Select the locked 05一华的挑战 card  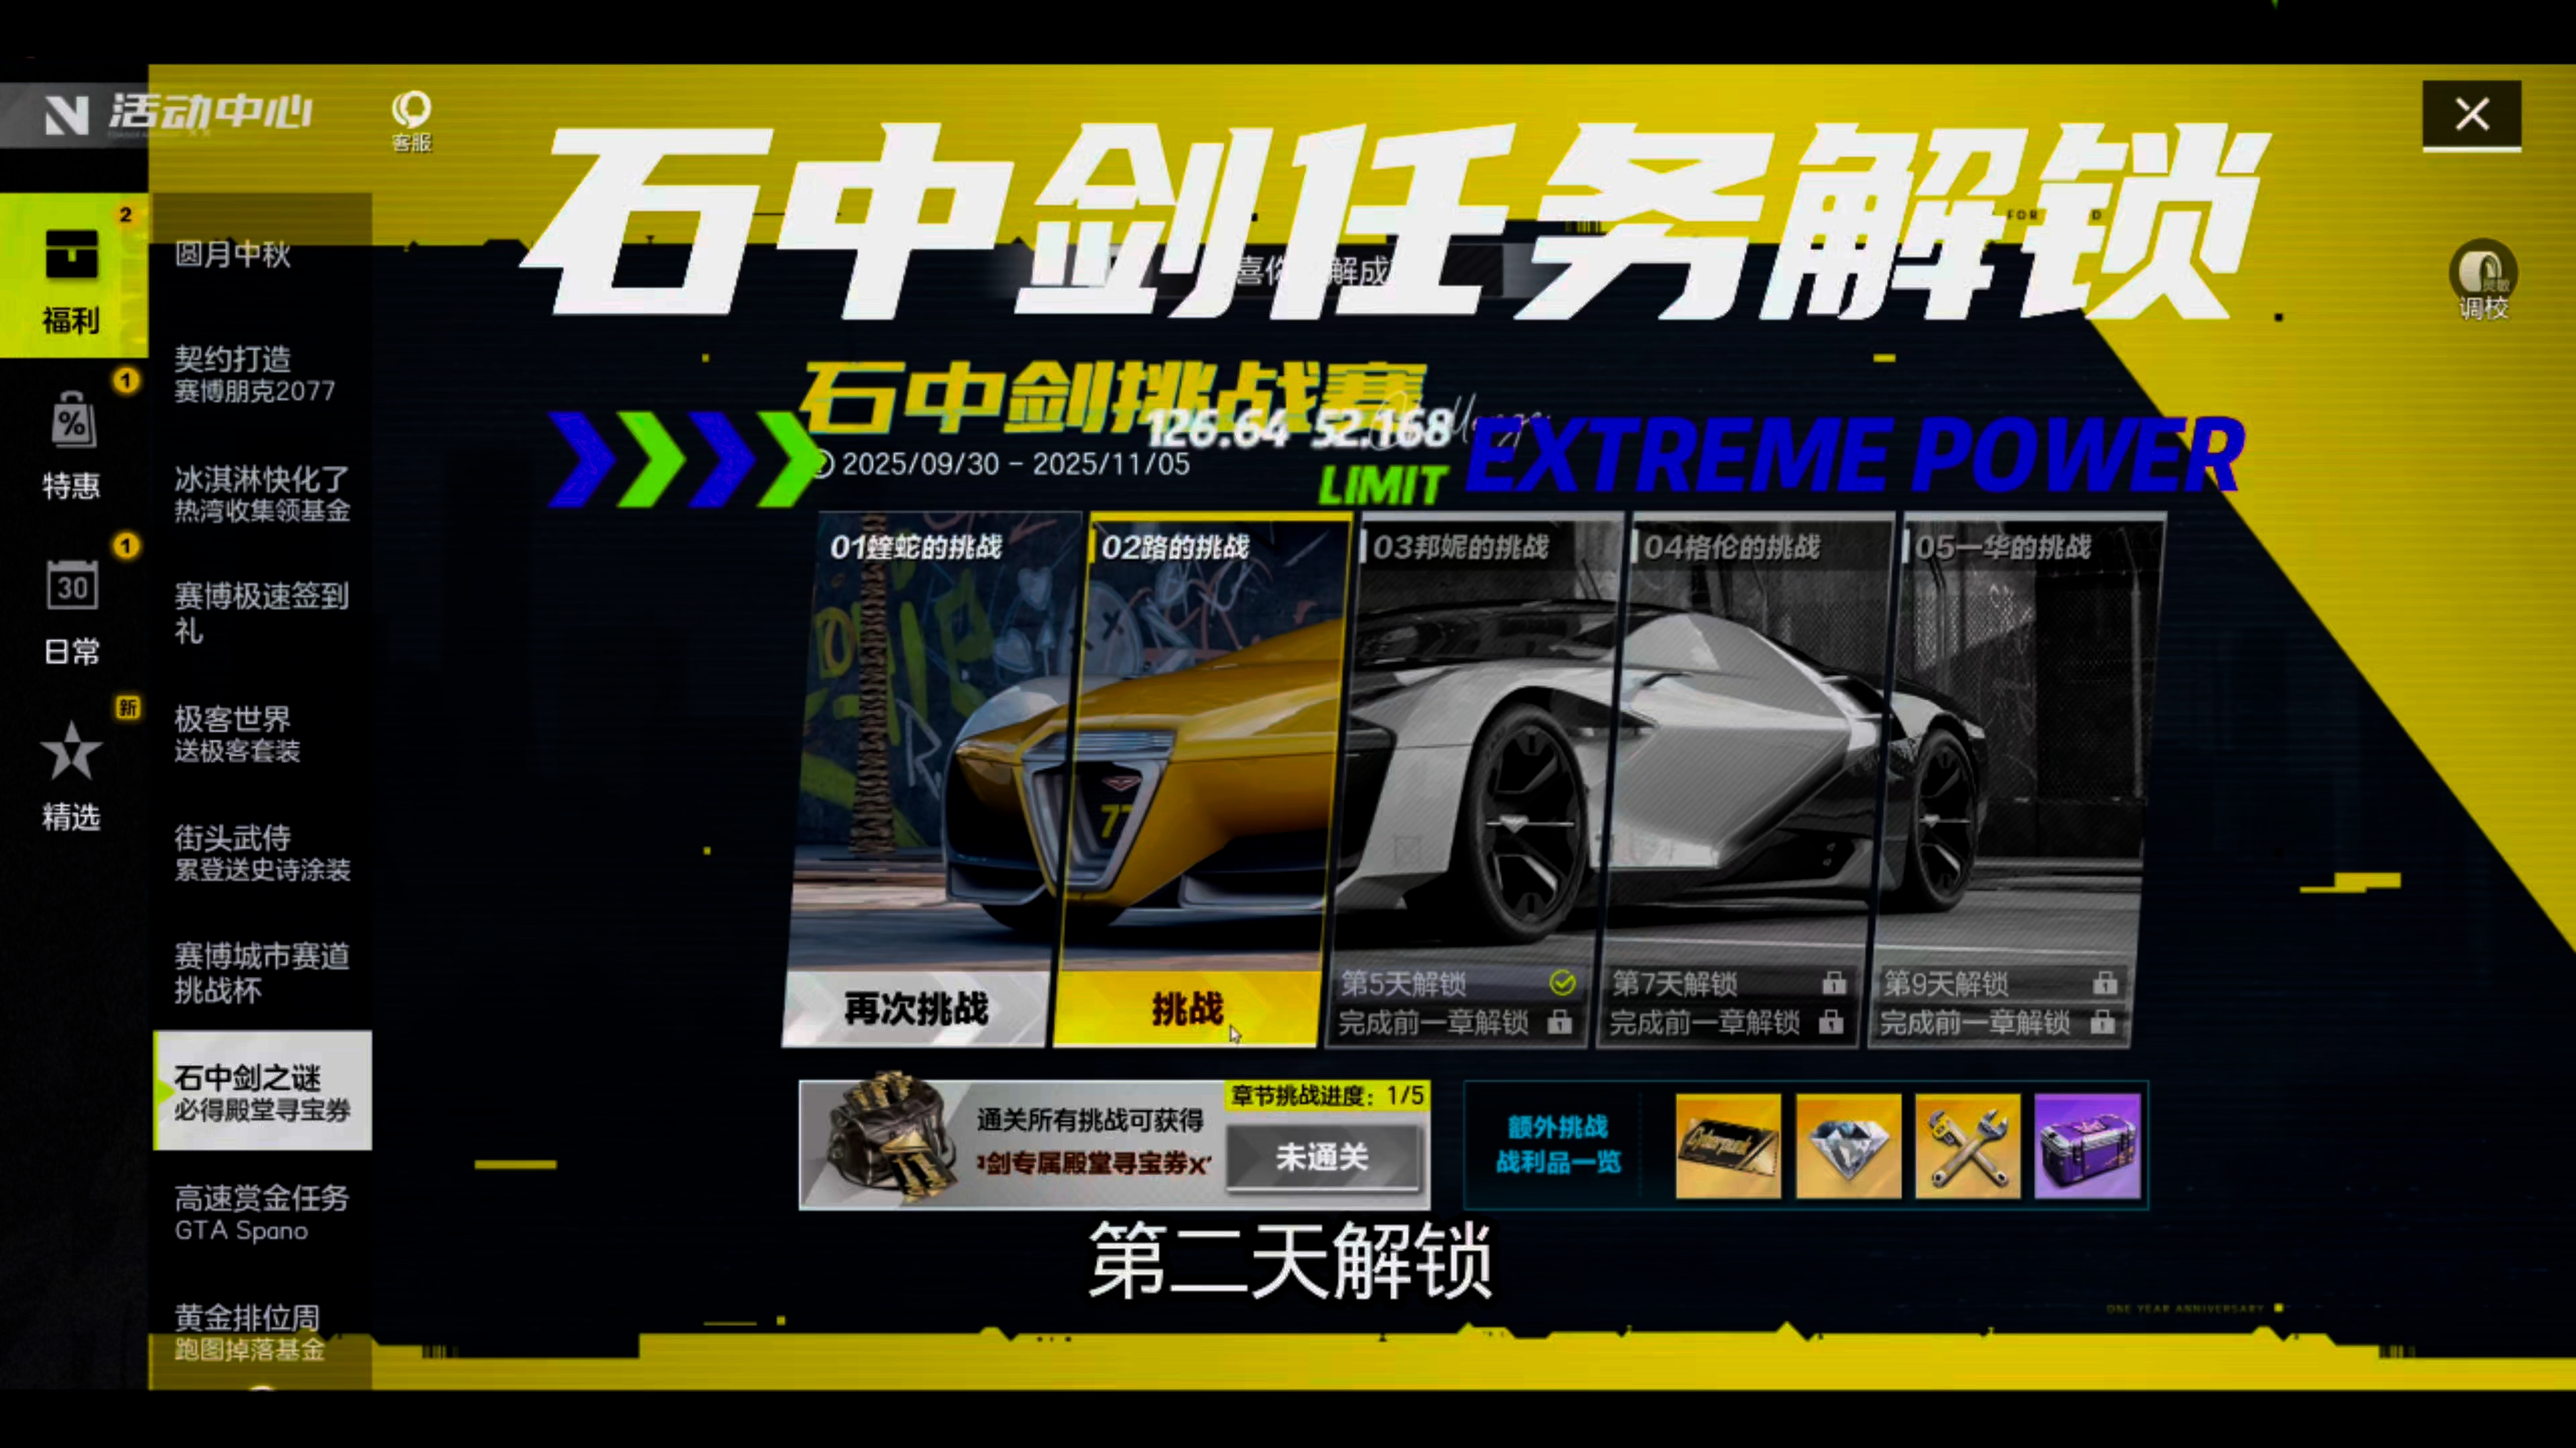pos(2015,760)
